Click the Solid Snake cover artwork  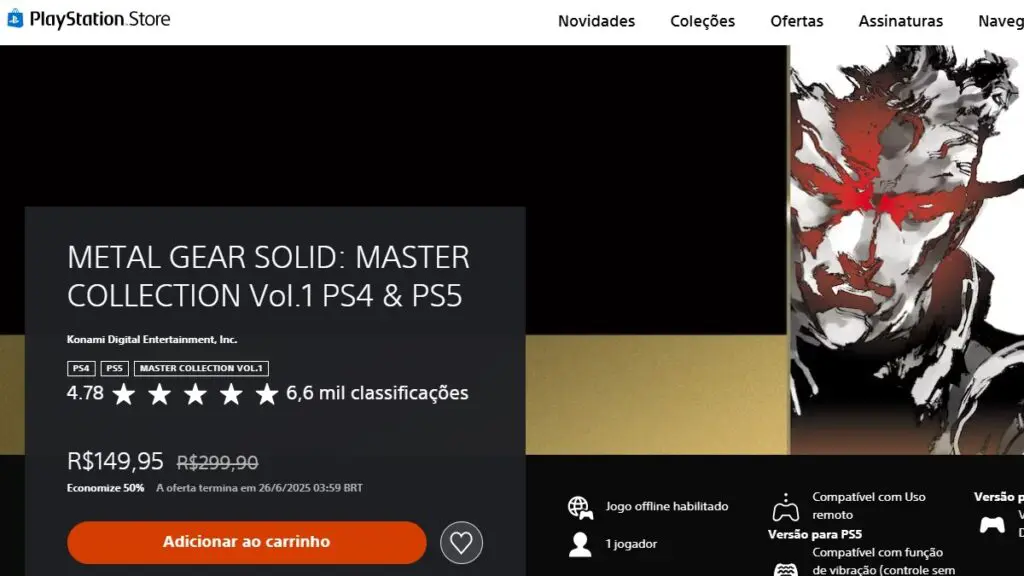(x=906, y=249)
